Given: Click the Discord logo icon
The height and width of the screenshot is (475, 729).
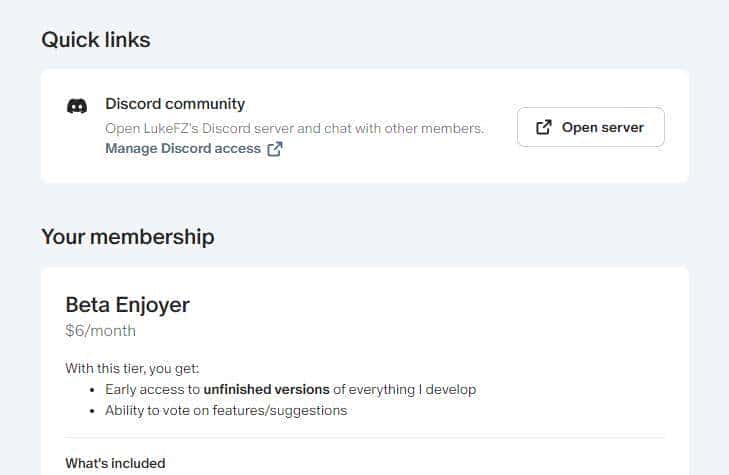Looking at the screenshot, I should coord(77,105).
